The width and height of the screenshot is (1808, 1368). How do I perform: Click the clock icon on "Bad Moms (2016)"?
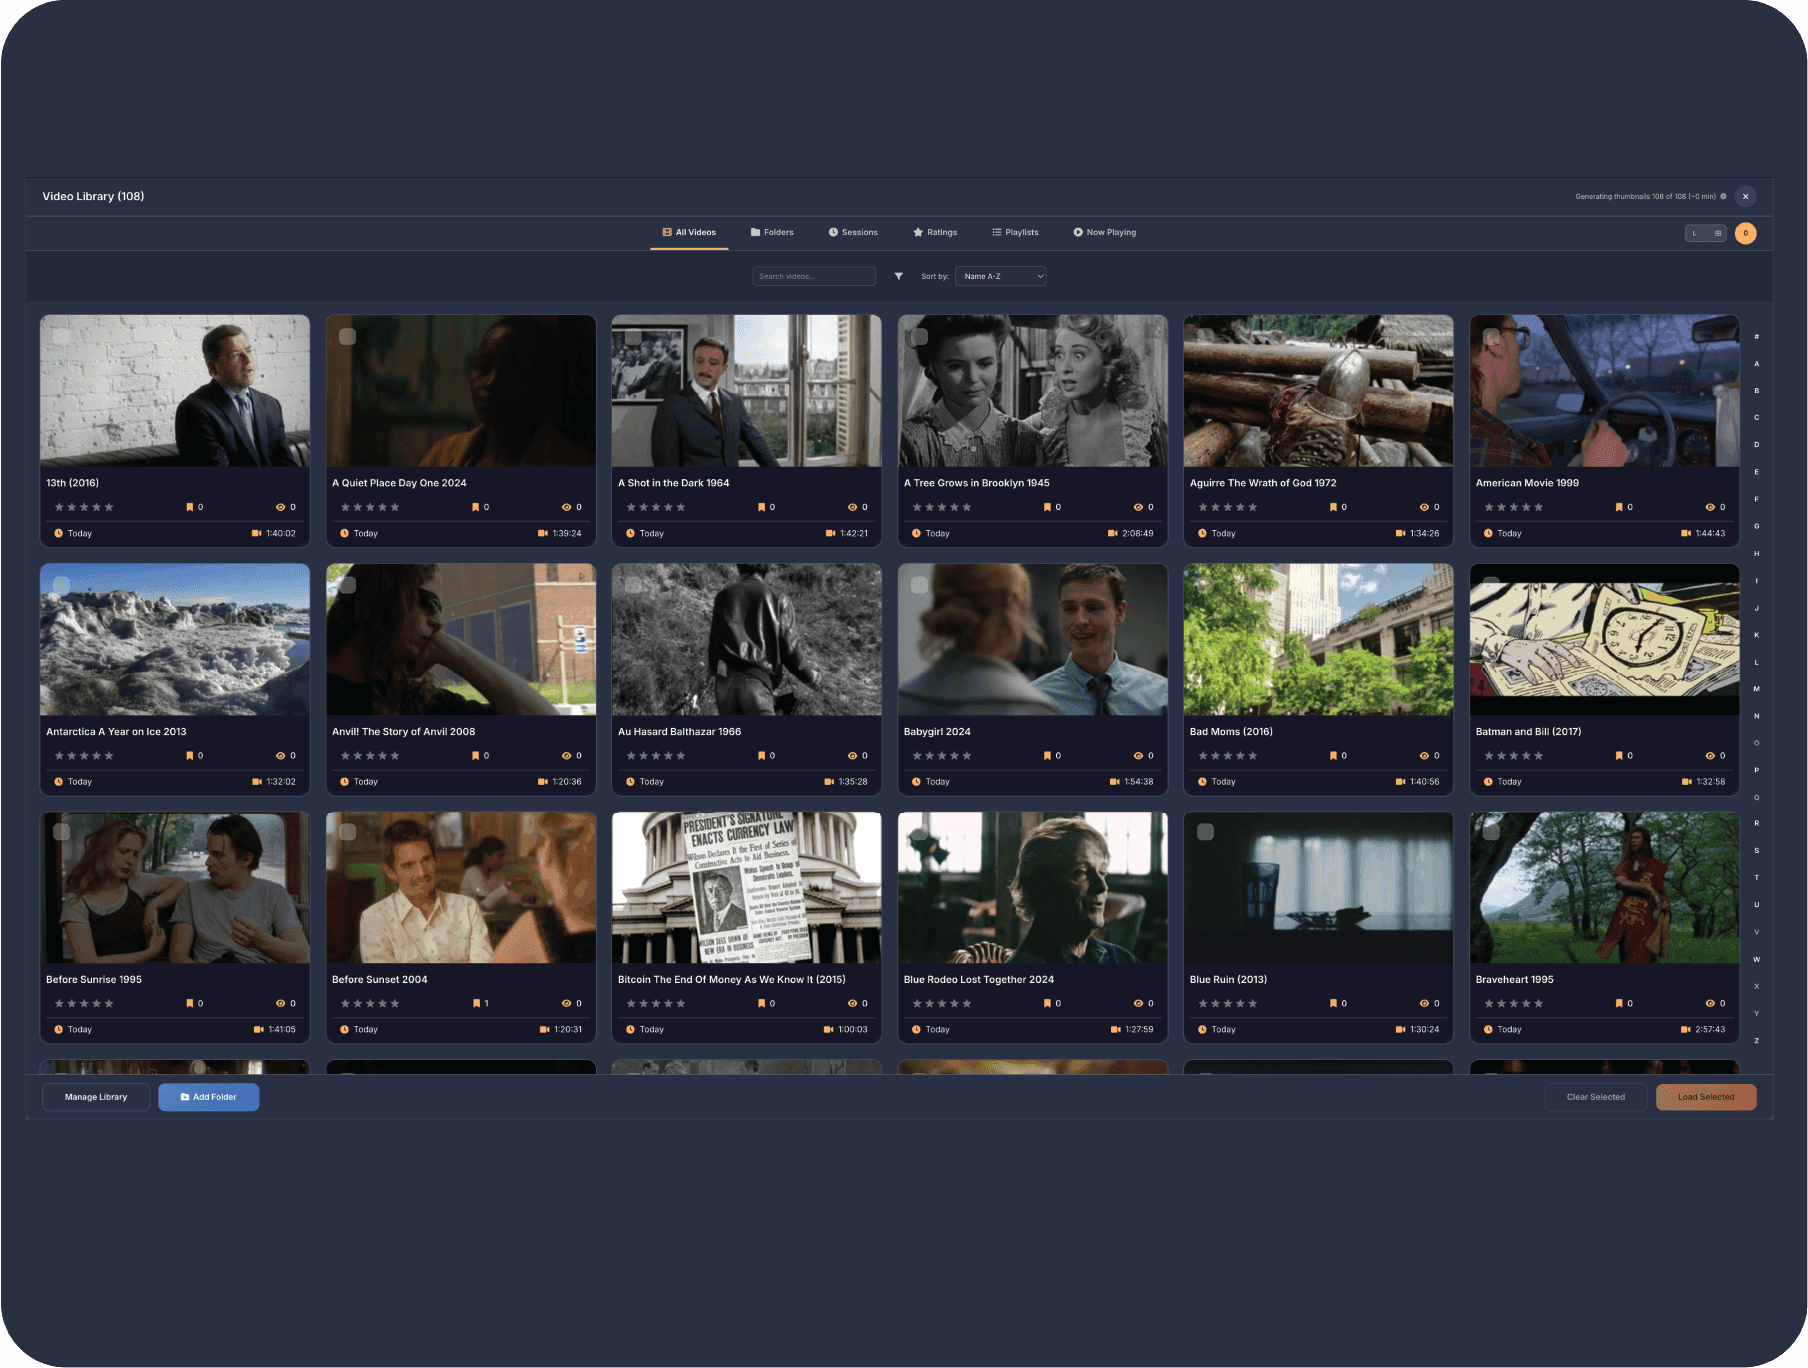[1202, 782]
